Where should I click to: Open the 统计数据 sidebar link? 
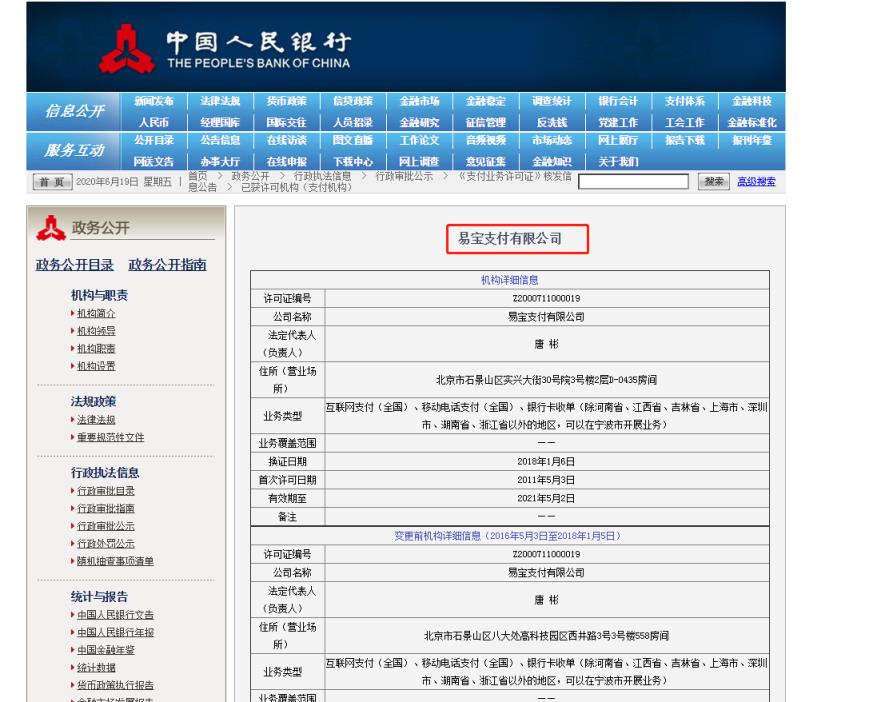pyautogui.click(x=96, y=667)
